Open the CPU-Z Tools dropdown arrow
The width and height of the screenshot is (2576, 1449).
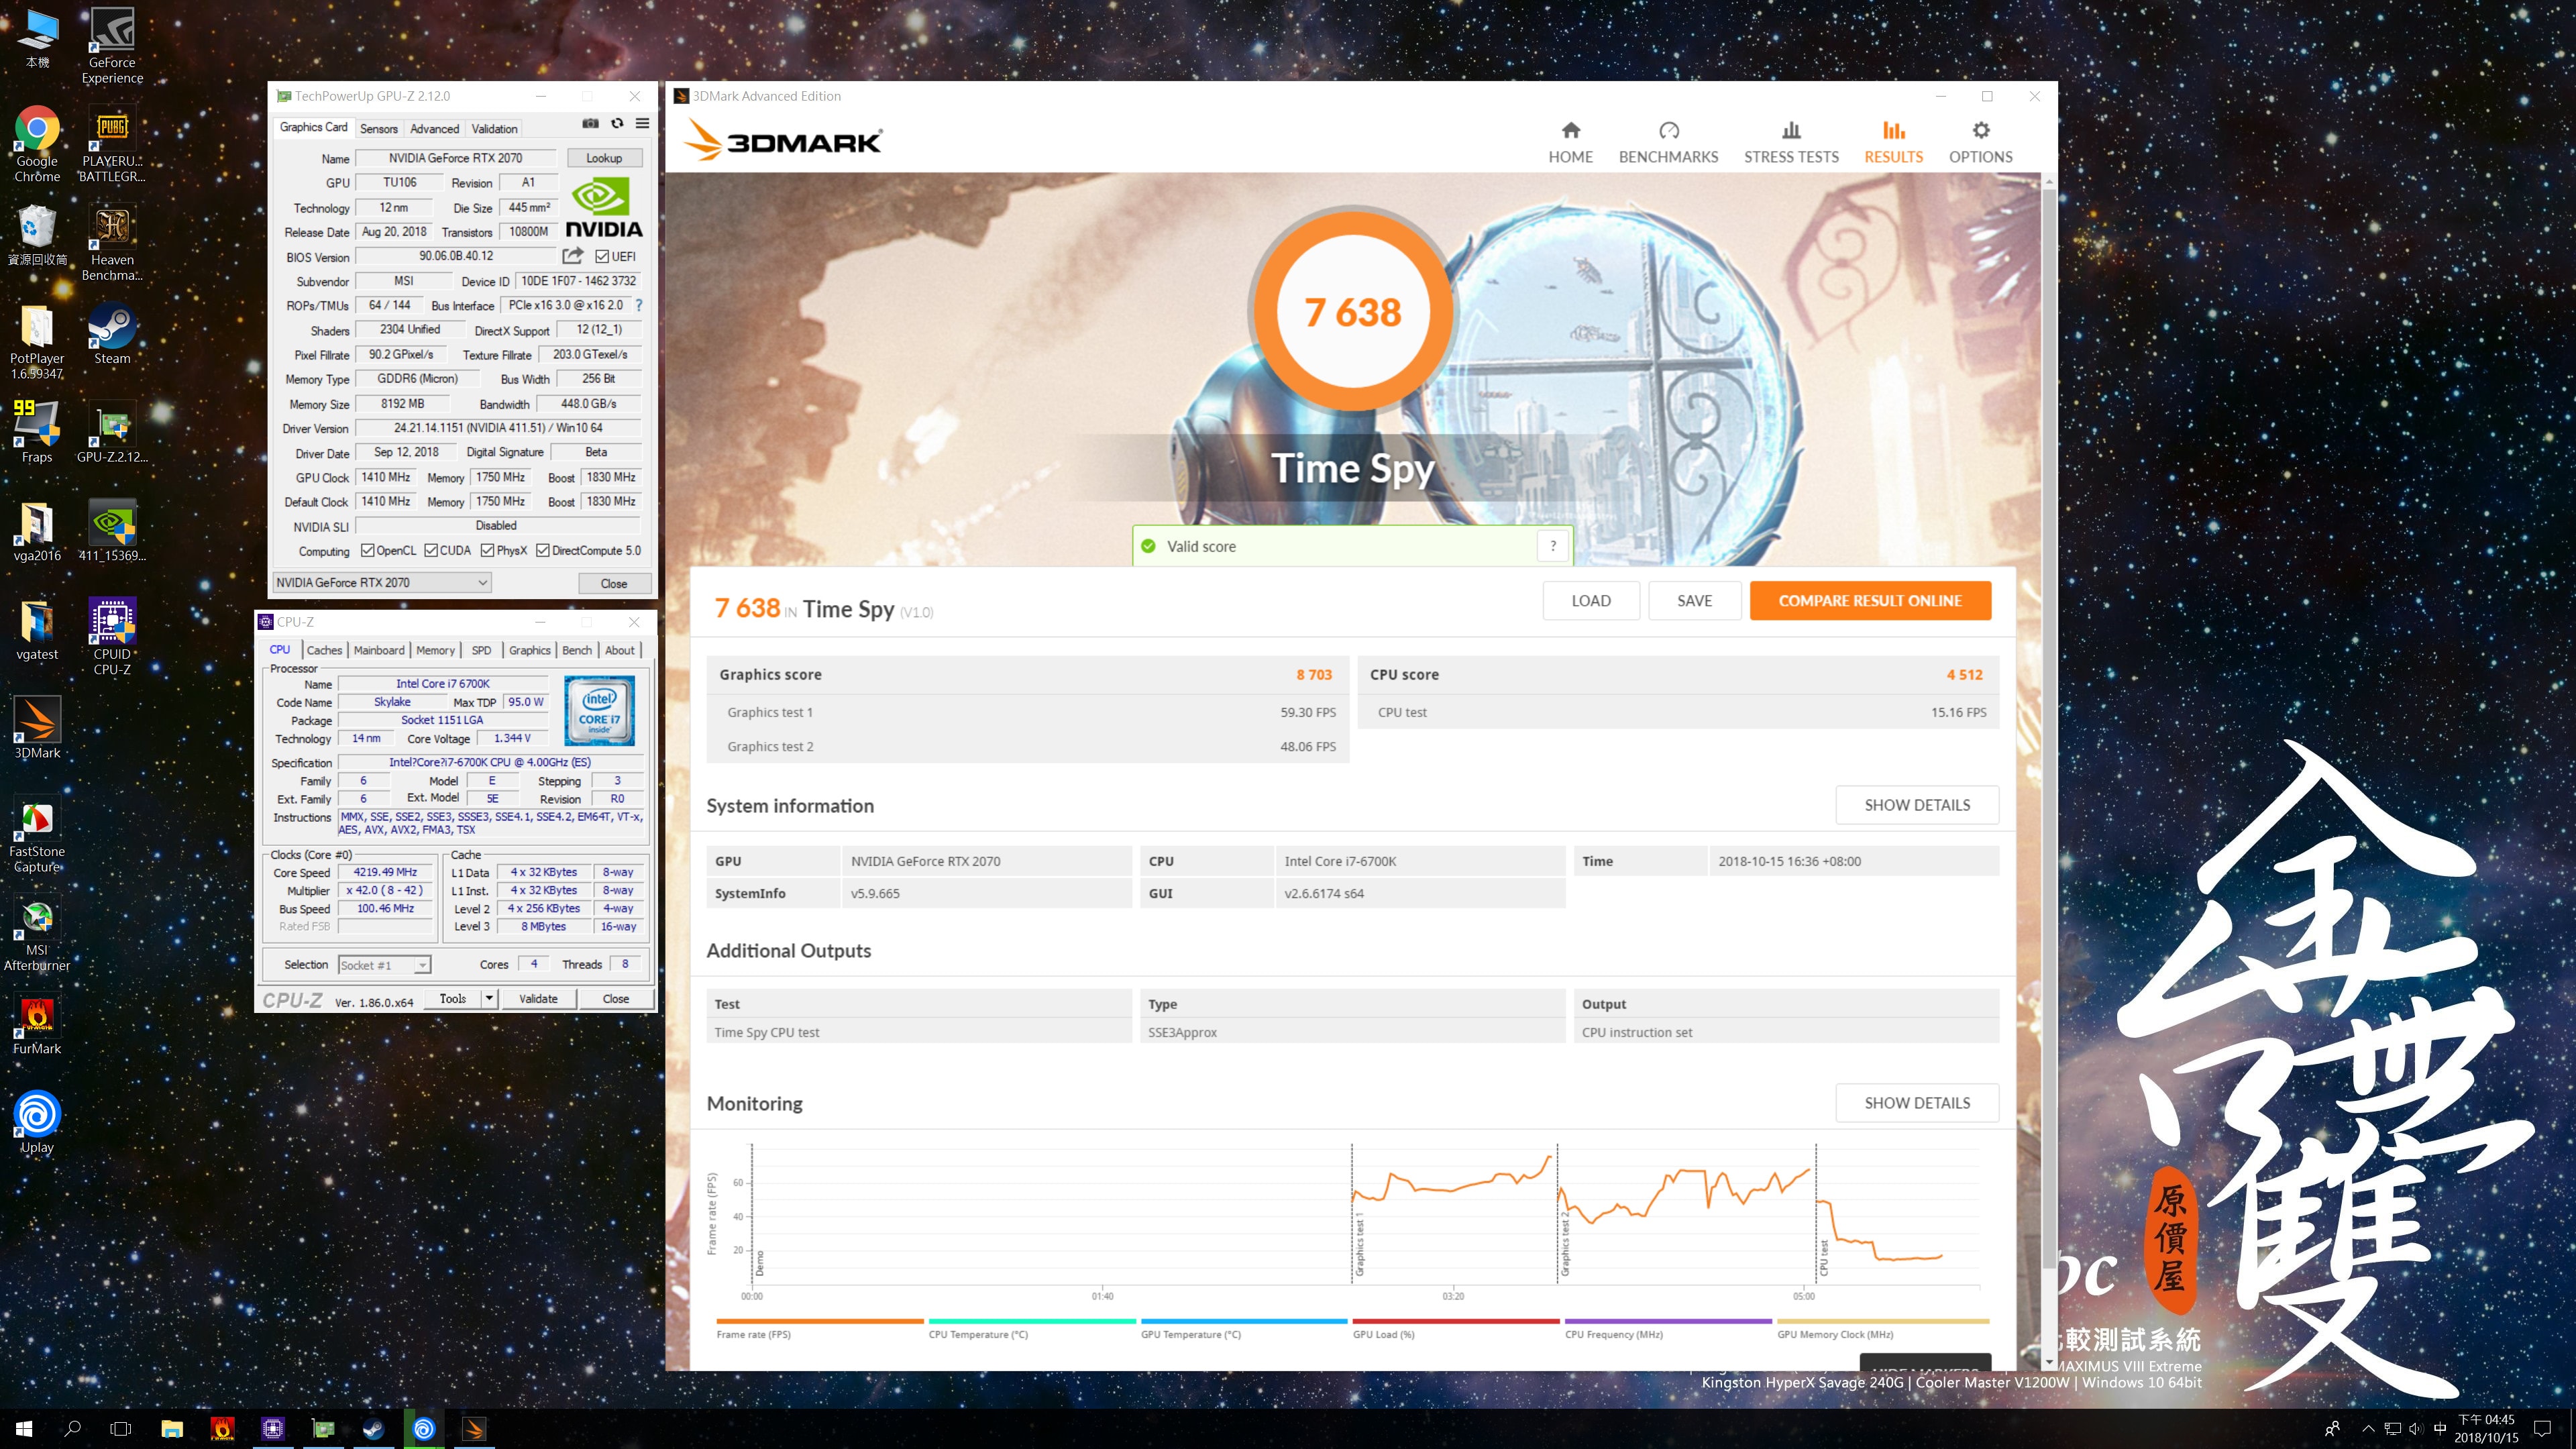(489, 998)
